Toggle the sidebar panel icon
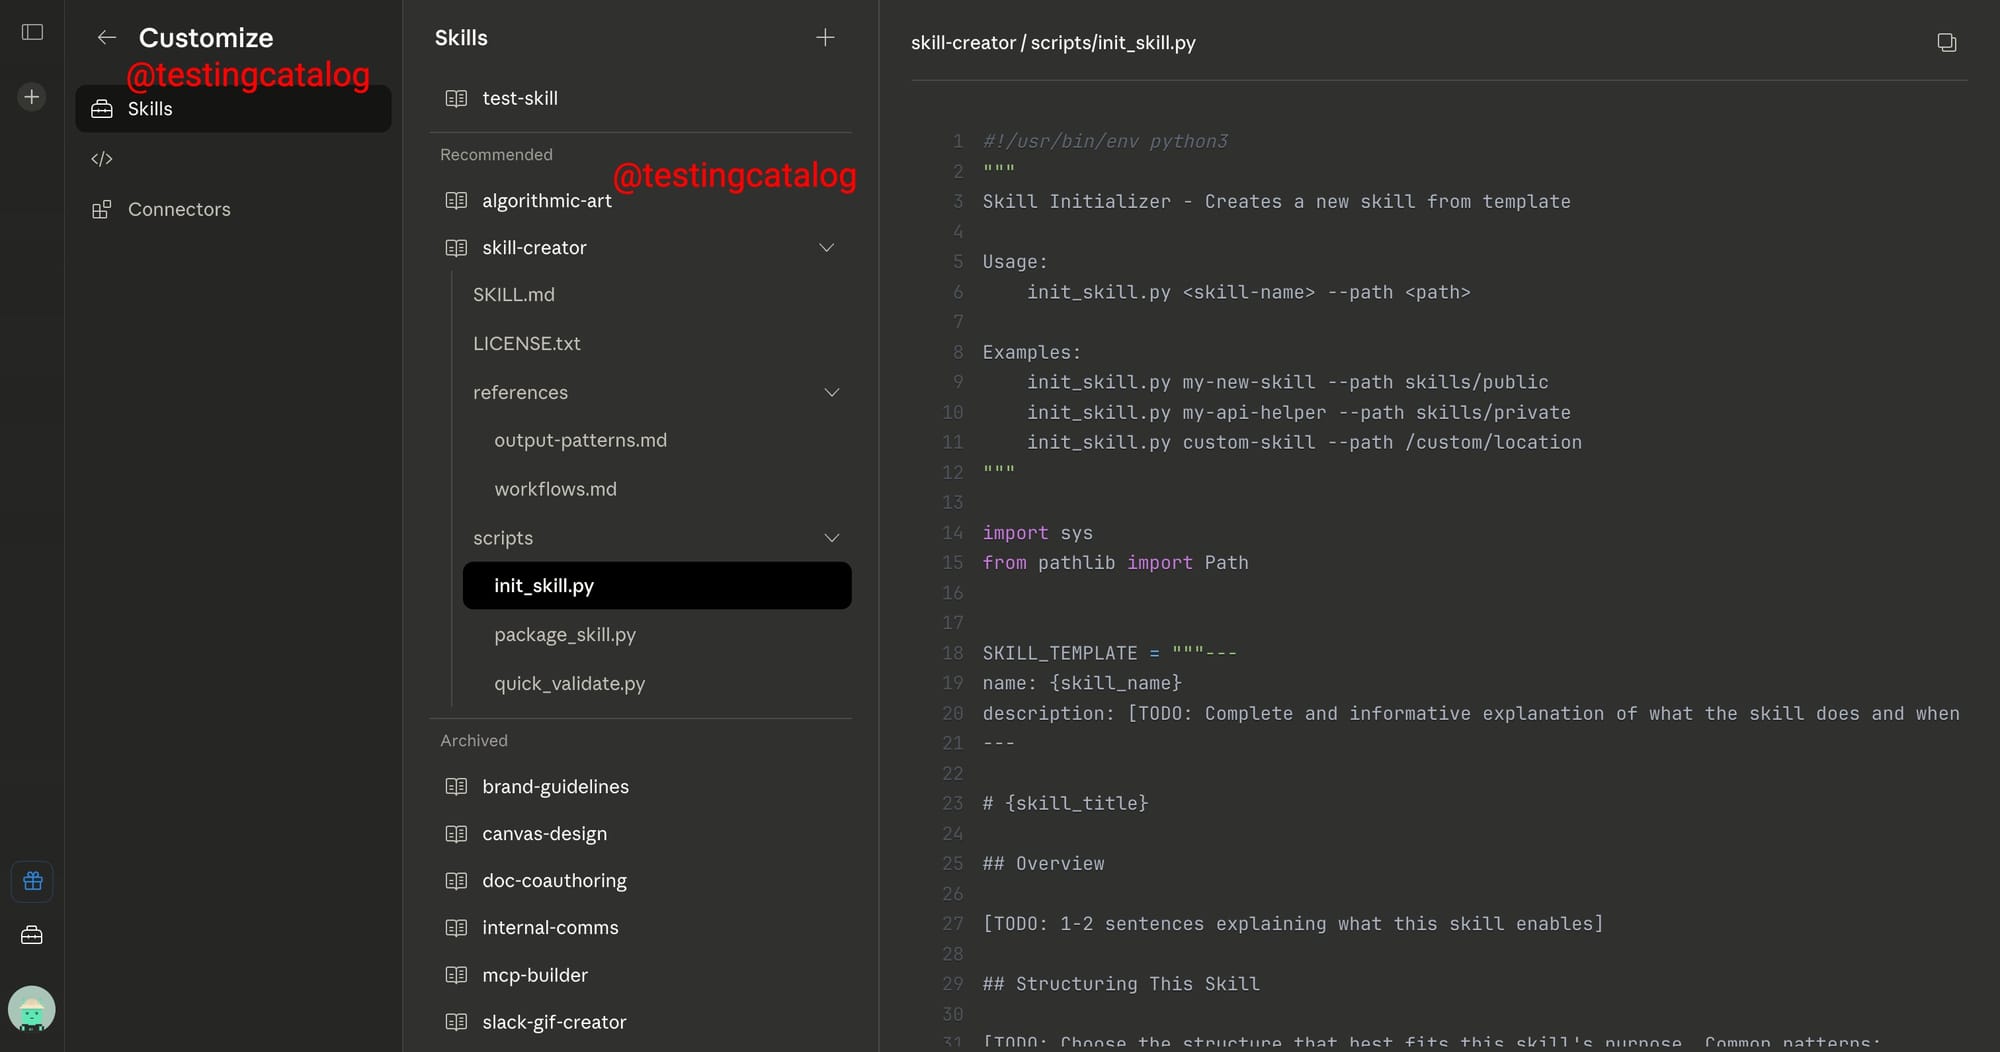 [x=32, y=32]
